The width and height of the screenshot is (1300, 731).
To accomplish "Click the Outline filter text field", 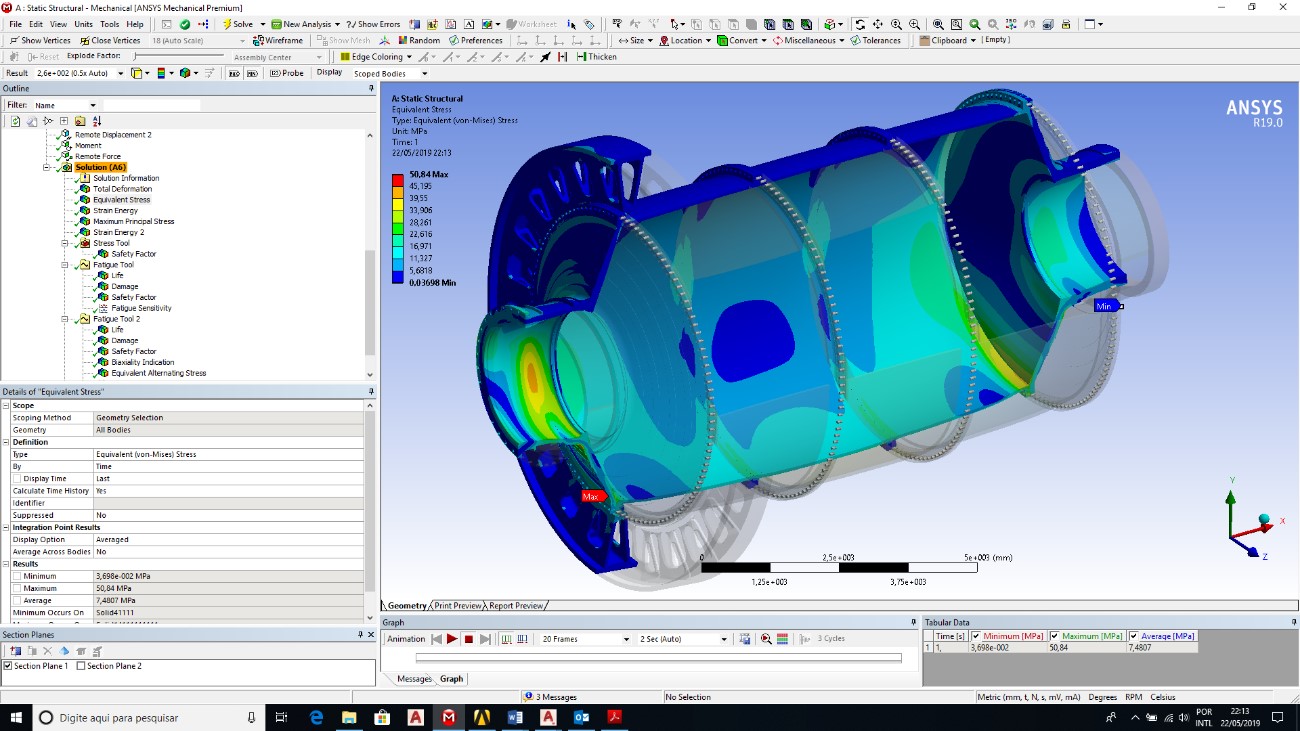I will (x=152, y=105).
